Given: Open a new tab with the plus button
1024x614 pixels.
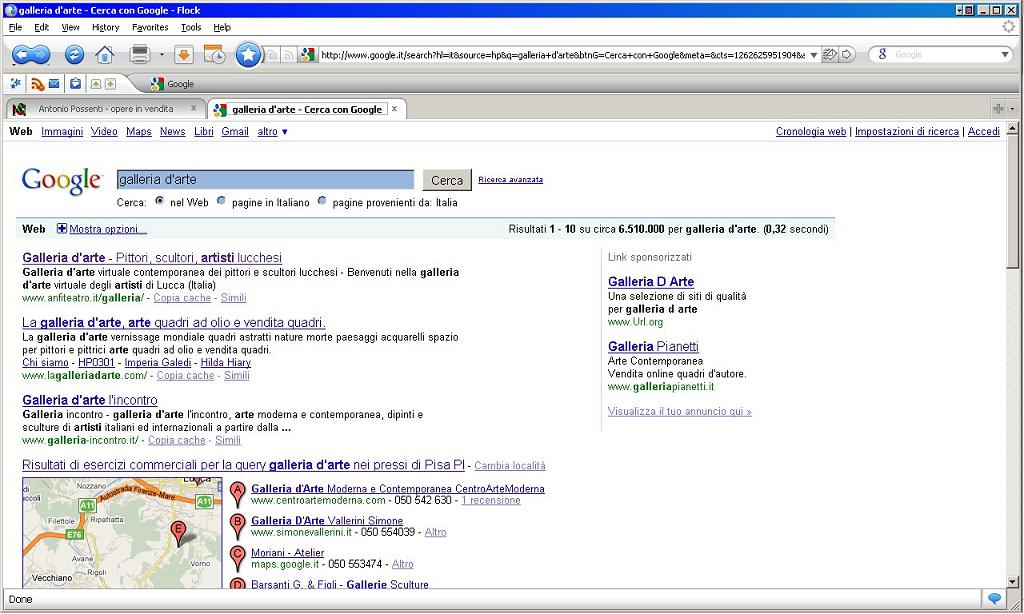Looking at the screenshot, I should coord(998,108).
